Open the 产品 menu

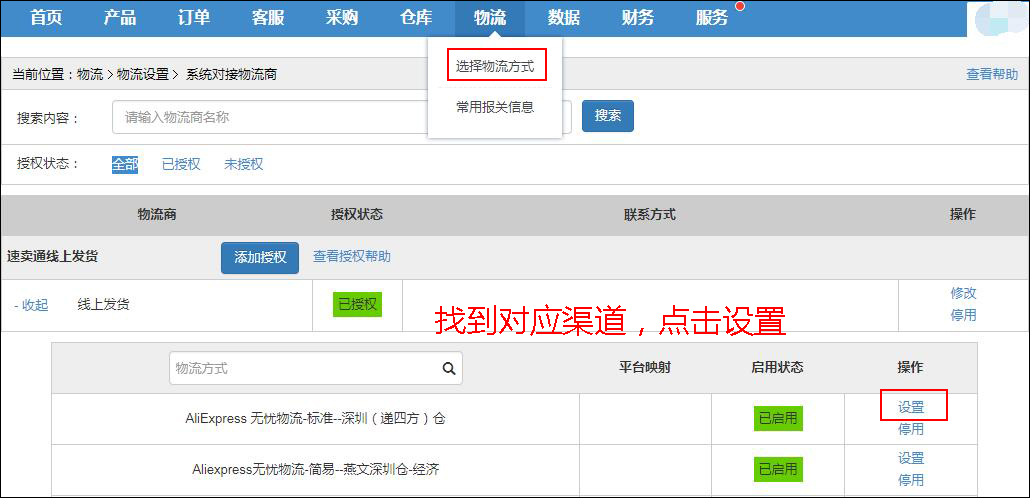coord(120,18)
